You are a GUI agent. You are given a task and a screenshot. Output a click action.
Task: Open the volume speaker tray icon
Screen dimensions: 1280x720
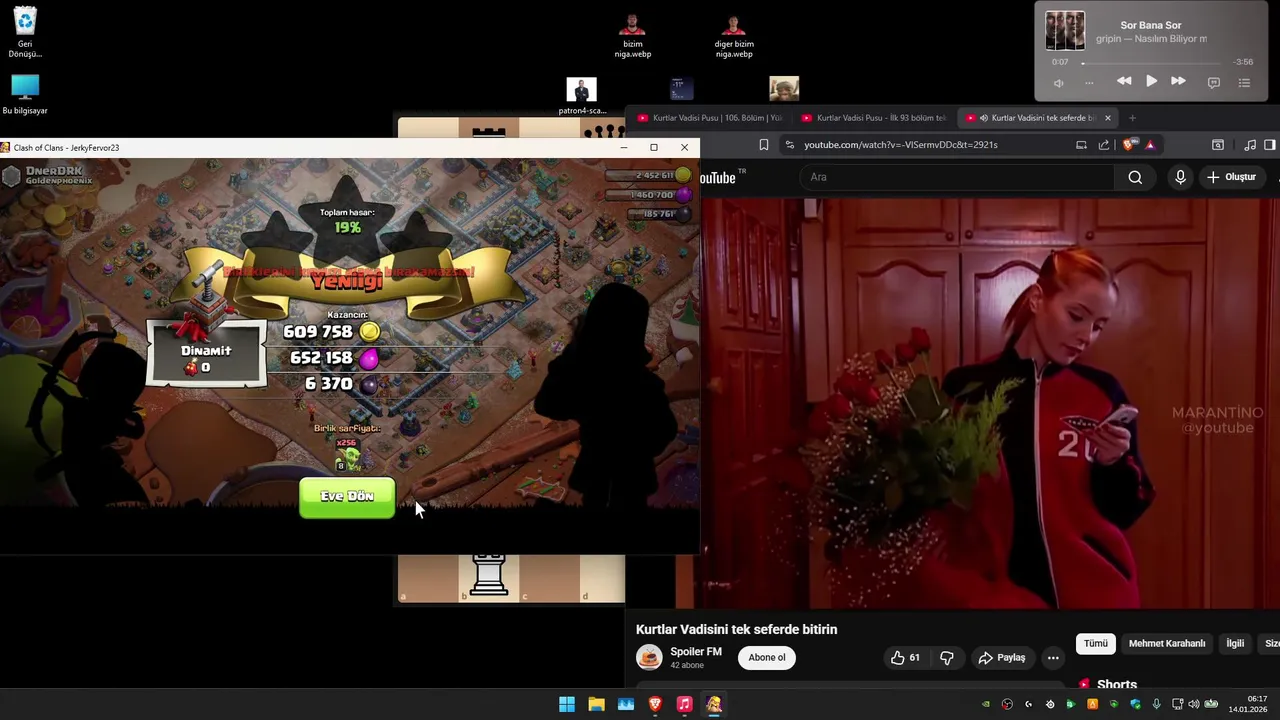point(1194,704)
